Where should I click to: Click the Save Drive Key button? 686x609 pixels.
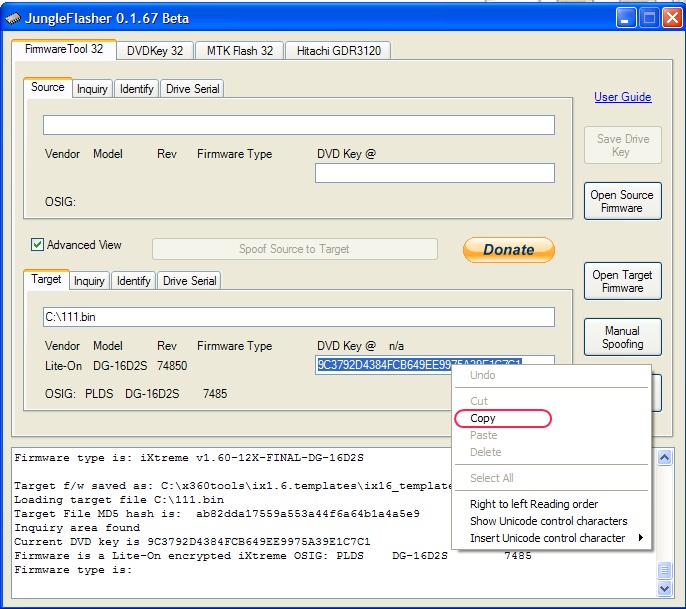(x=623, y=145)
